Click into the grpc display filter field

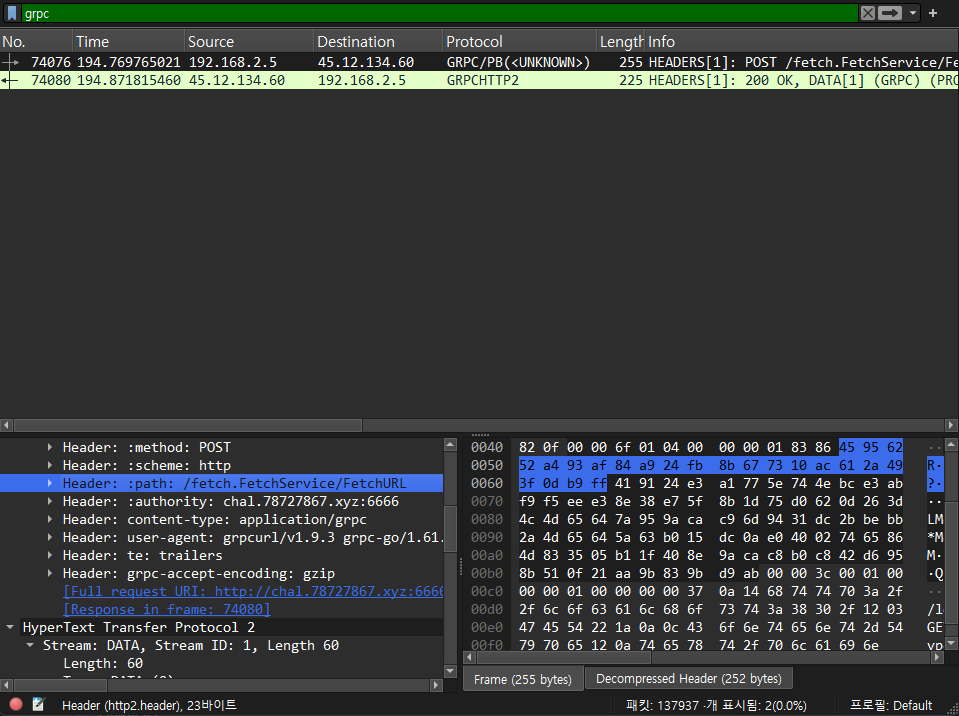pyautogui.click(x=440, y=13)
